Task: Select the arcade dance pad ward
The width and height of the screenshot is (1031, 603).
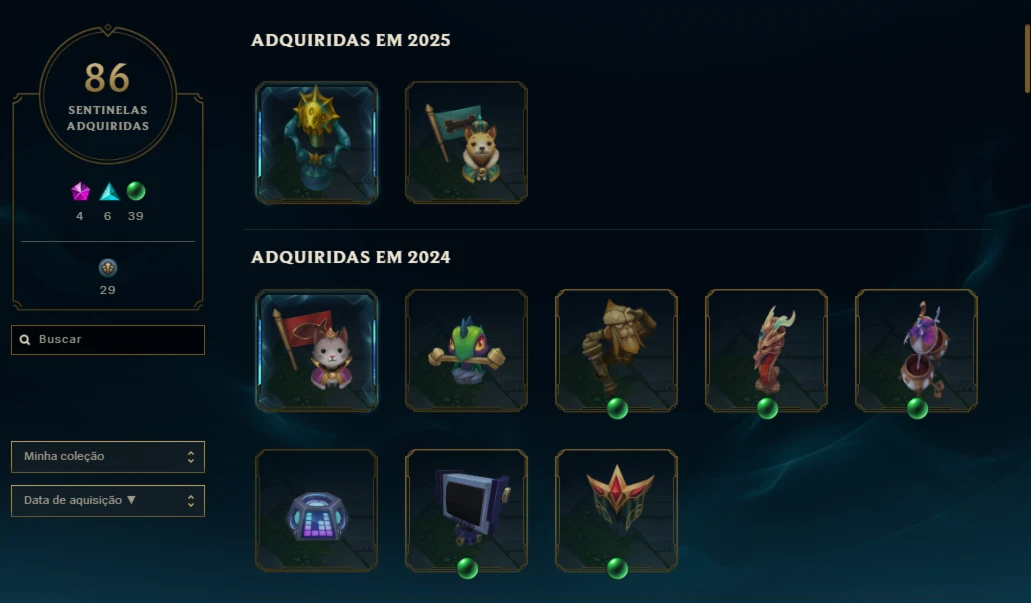Action: tap(316, 511)
